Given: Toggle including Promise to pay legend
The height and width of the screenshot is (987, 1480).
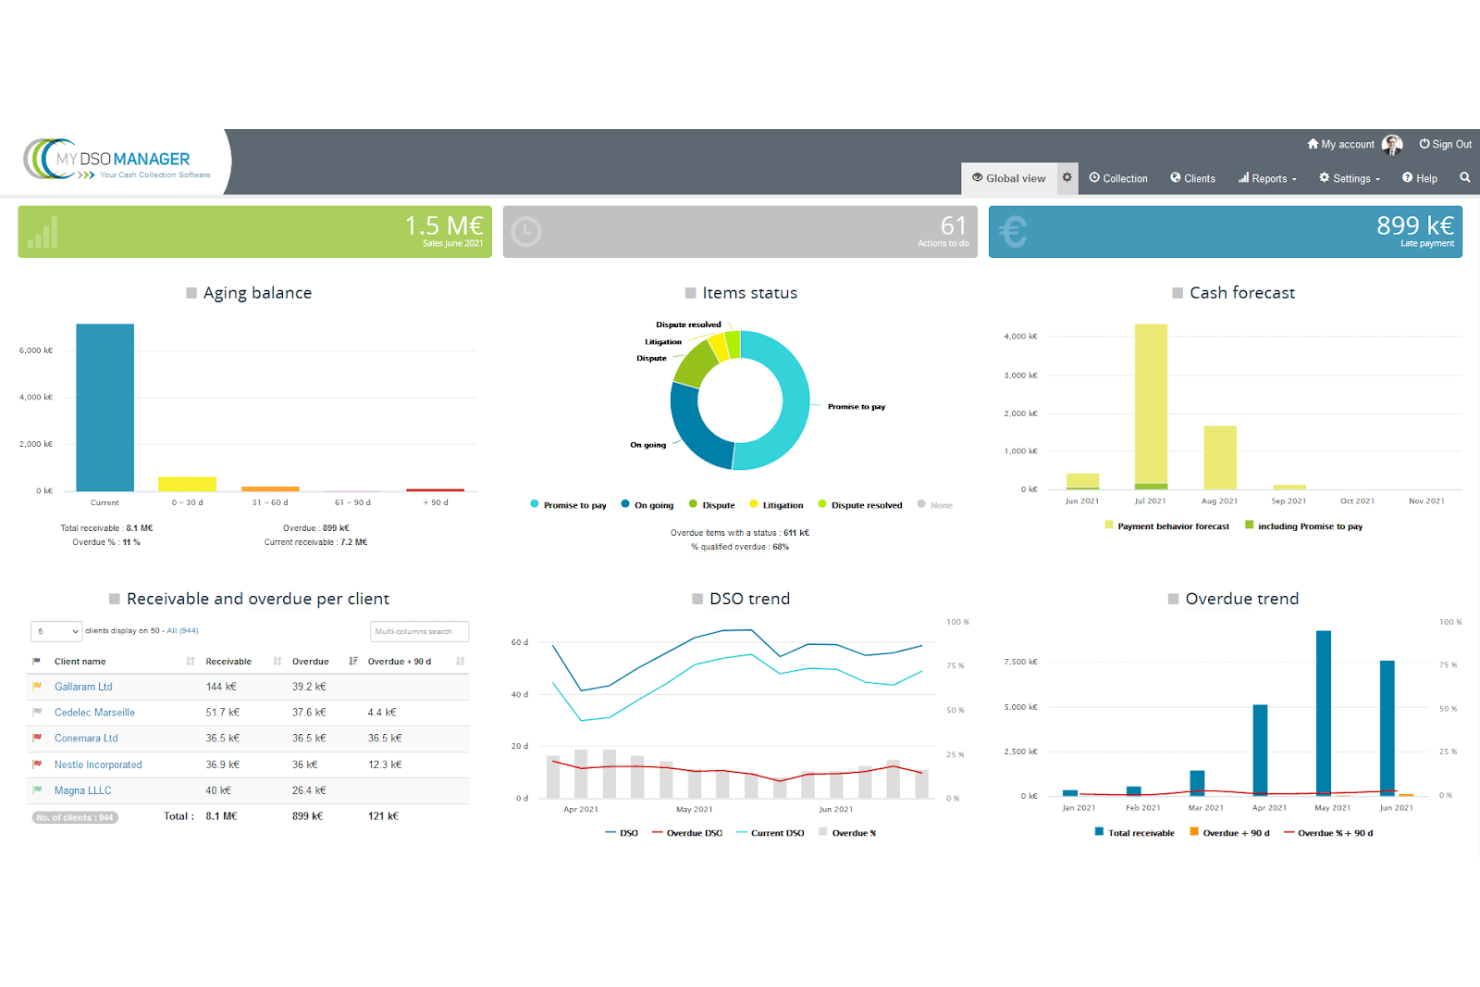Looking at the screenshot, I should coord(1304,526).
